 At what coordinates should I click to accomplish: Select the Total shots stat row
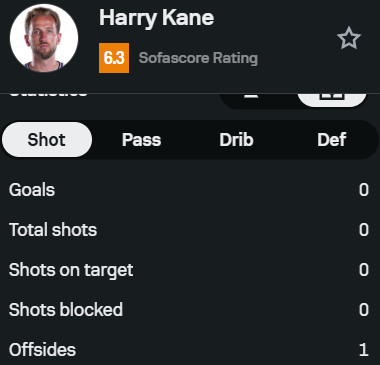pos(189,230)
